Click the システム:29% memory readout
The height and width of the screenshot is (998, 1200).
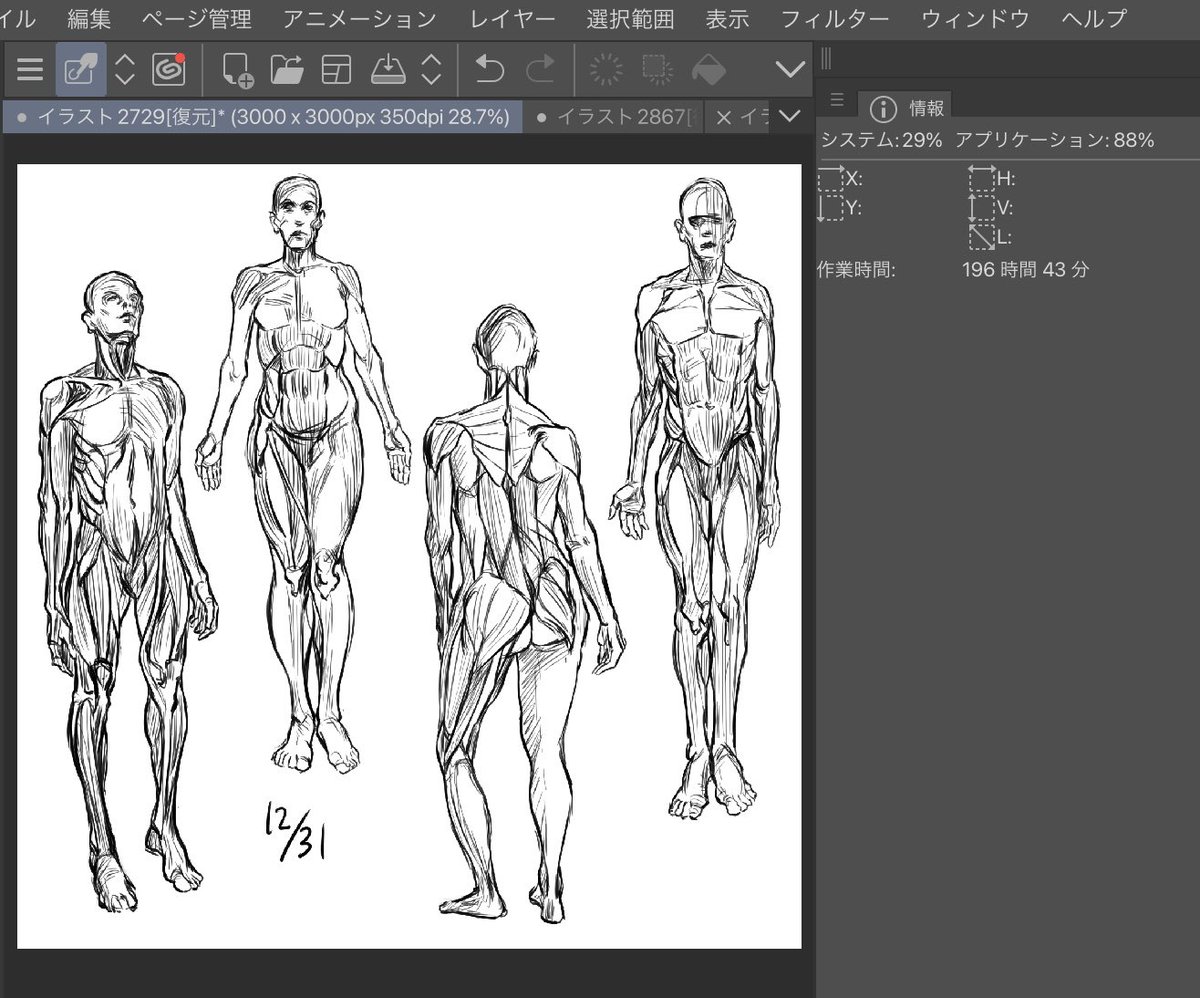(x=881, y=140)
